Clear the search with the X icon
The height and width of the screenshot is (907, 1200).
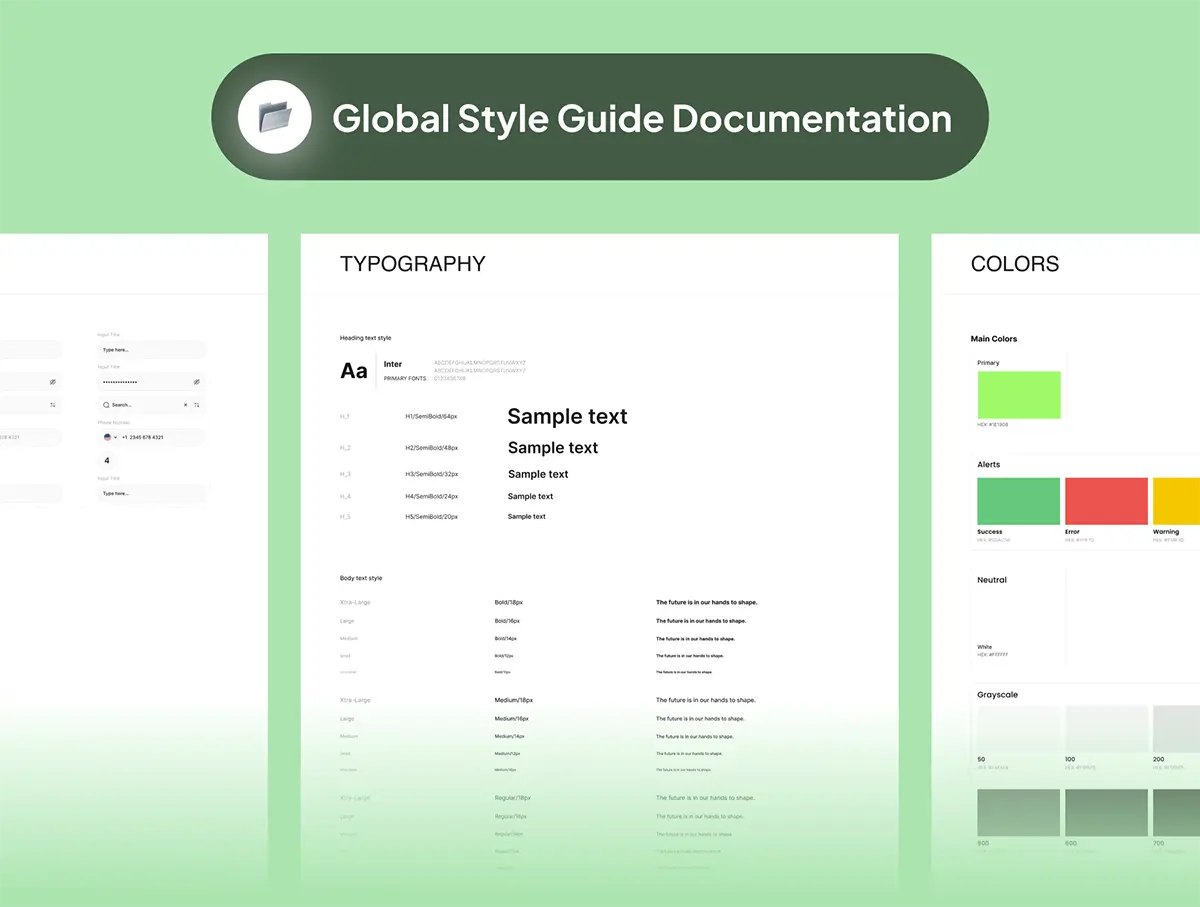185,405
